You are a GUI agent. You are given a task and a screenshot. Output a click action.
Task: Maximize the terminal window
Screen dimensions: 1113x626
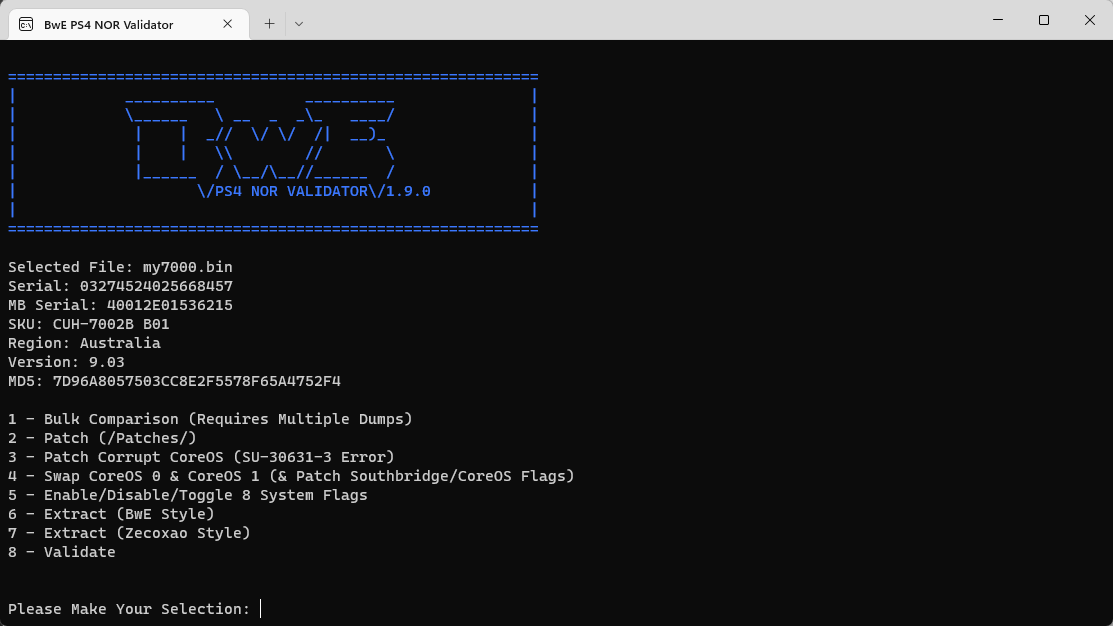pos(1043,20)
